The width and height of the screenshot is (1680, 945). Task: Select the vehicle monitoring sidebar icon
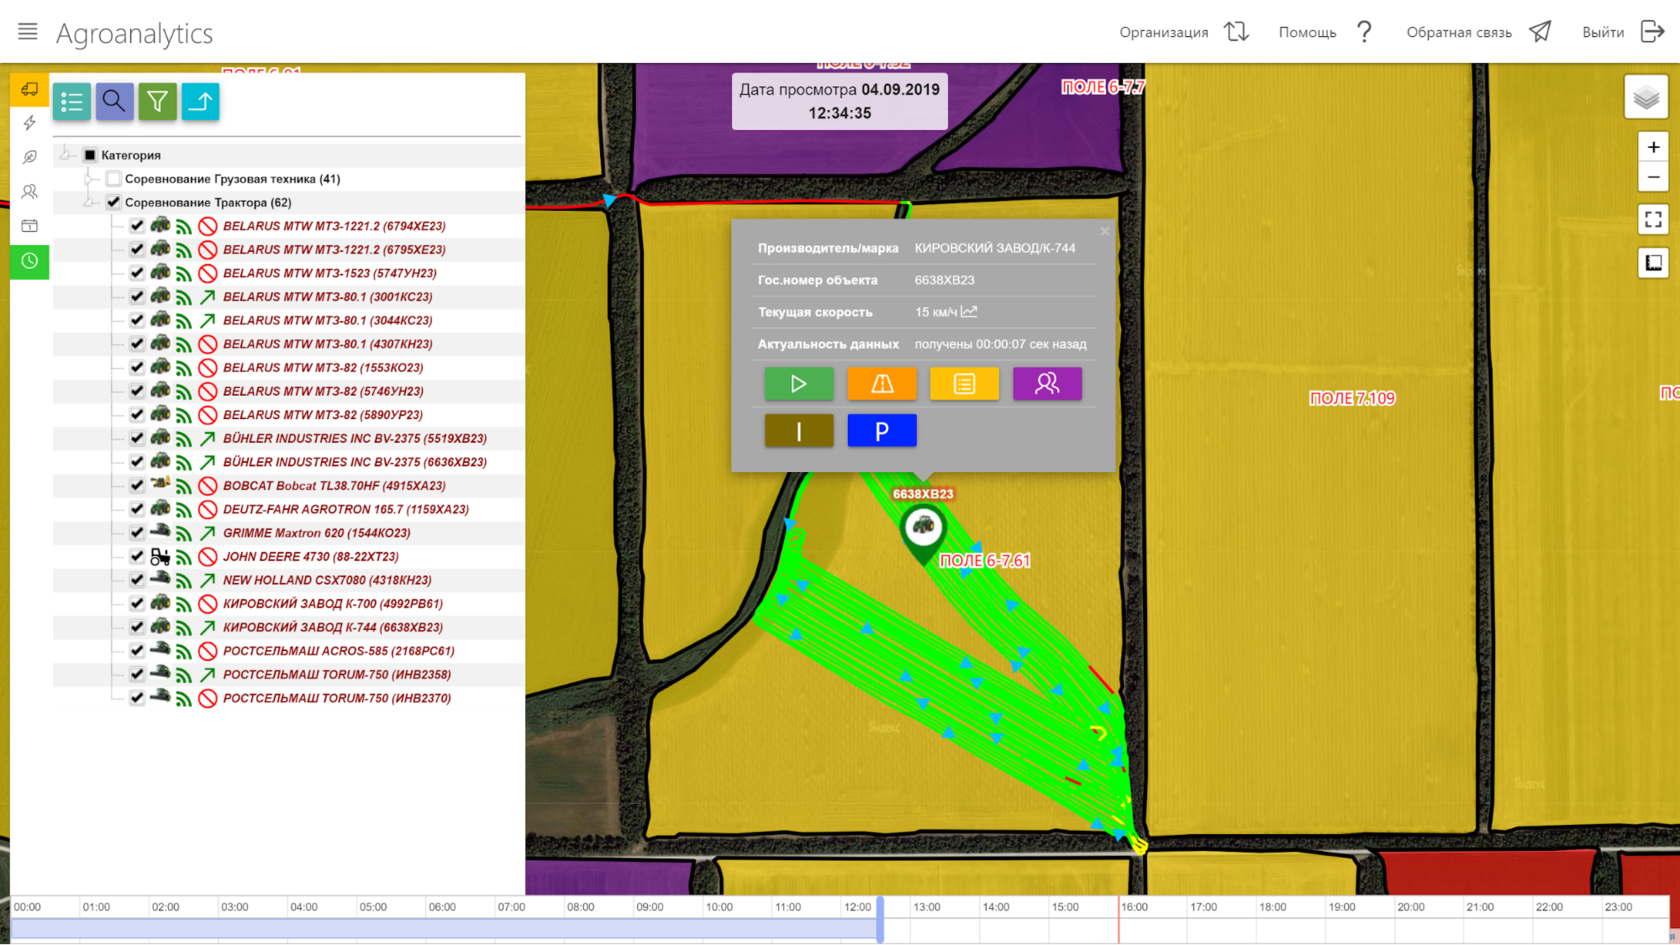click(30, 90)
